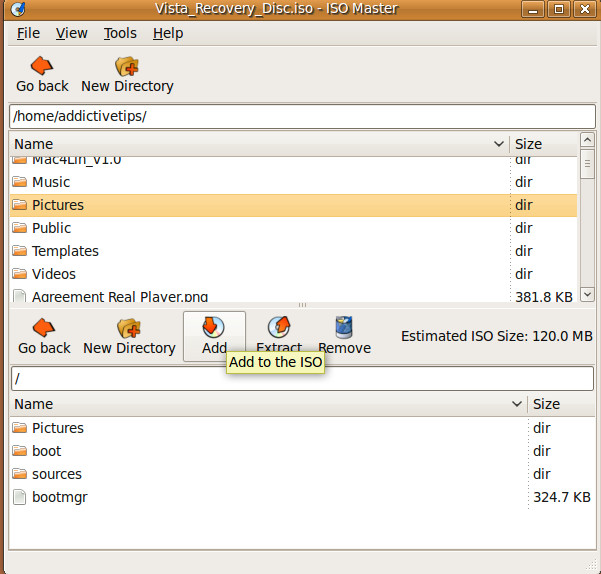The height and width of the screenshot is (574, 601).
Task: Select the Music directory name
Action: coord(51,182)
